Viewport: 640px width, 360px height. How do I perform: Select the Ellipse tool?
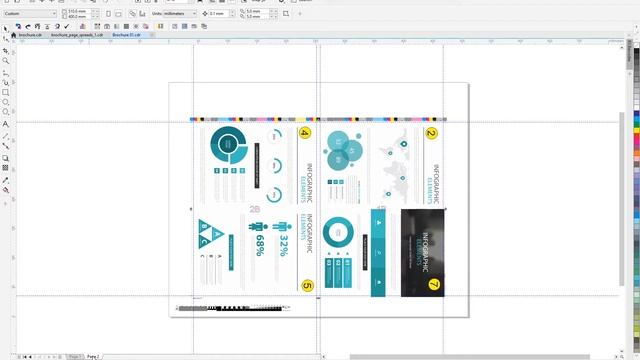coord(5,102)
